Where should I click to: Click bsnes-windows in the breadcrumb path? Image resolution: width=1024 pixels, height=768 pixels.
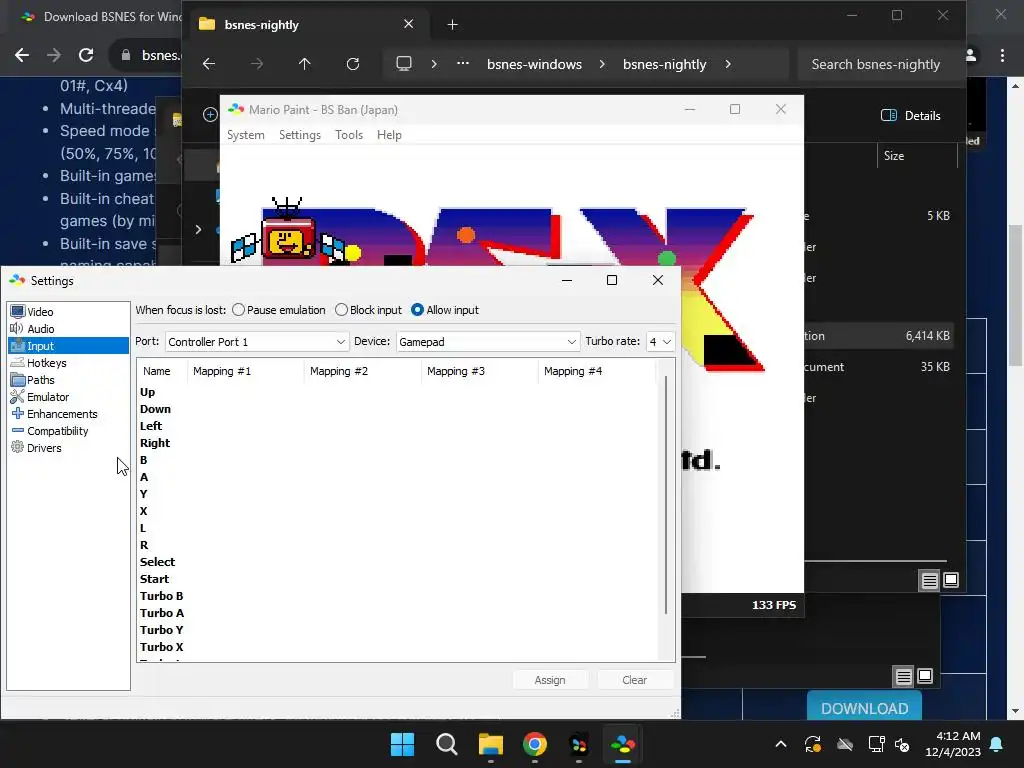534,64
